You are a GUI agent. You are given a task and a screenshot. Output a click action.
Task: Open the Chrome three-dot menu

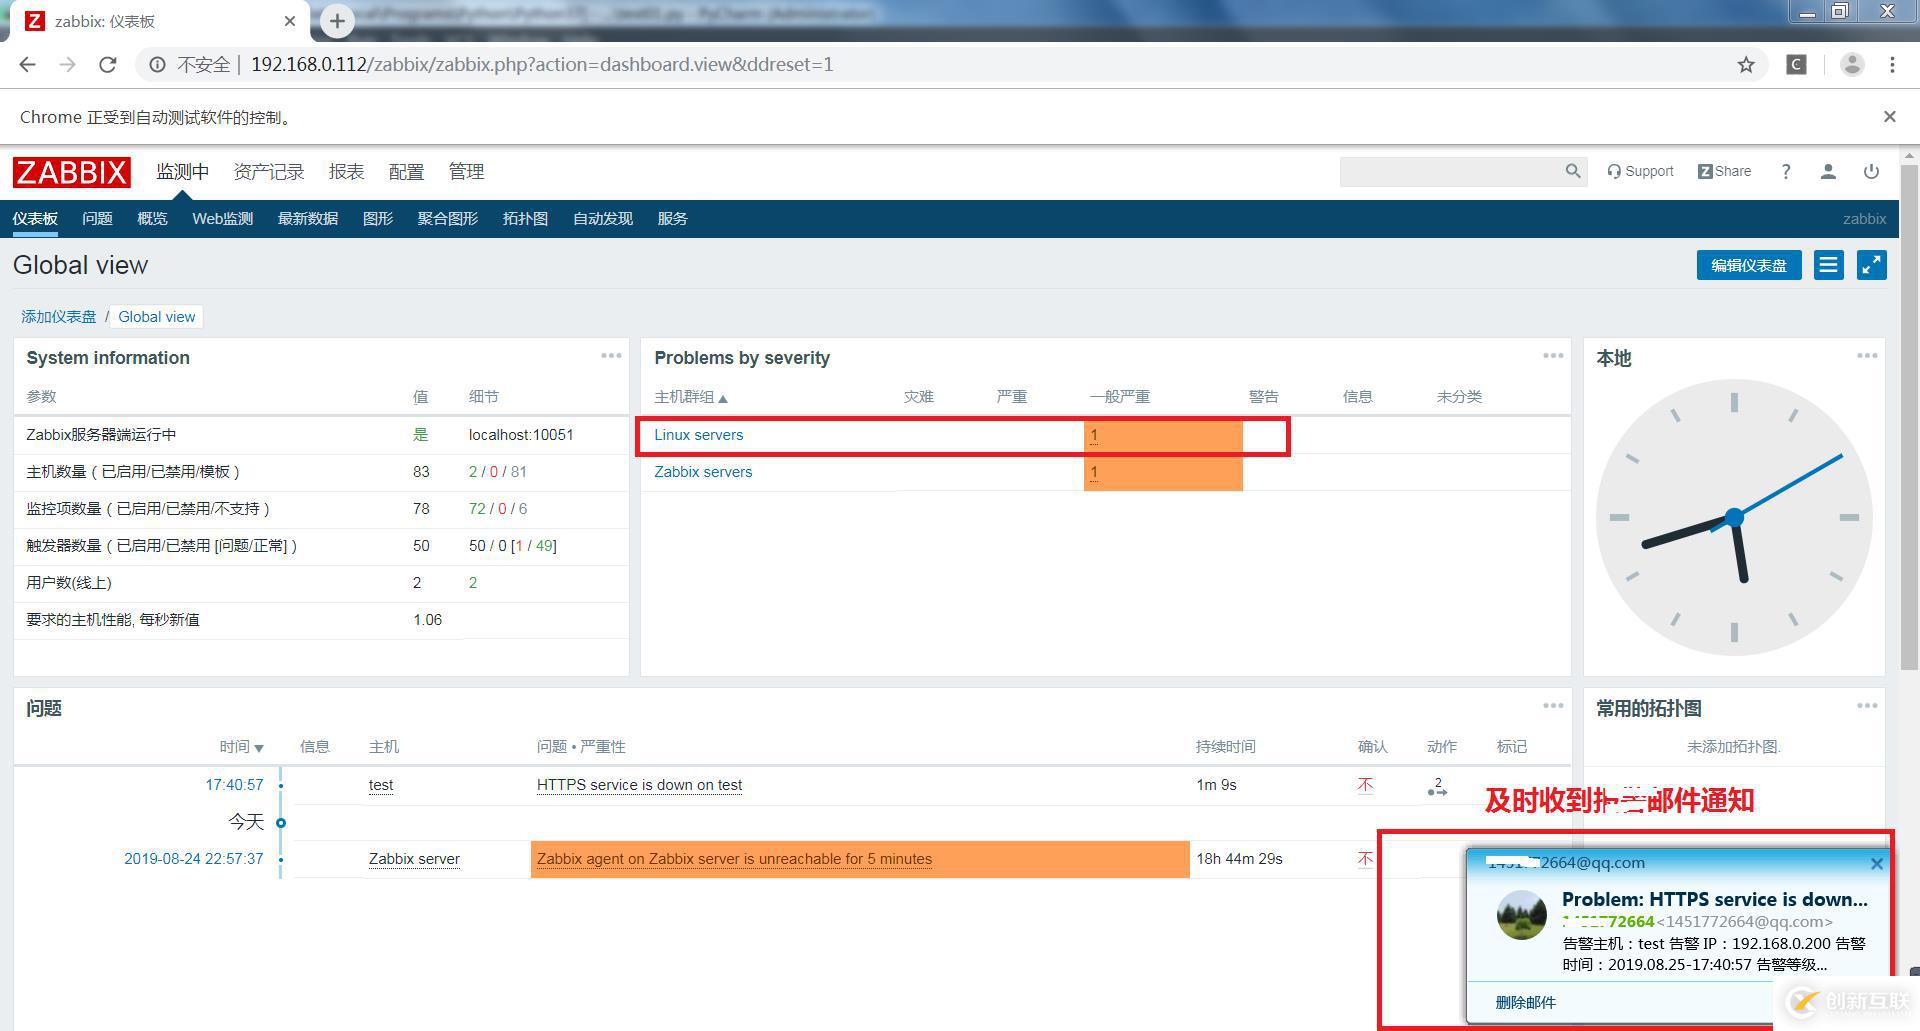[1892, 65]
